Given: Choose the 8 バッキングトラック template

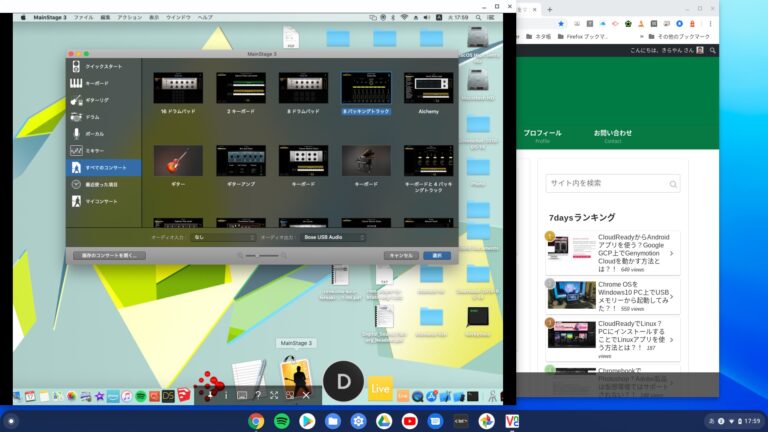Looking at the screenshot, I should (x=366, y=93).
